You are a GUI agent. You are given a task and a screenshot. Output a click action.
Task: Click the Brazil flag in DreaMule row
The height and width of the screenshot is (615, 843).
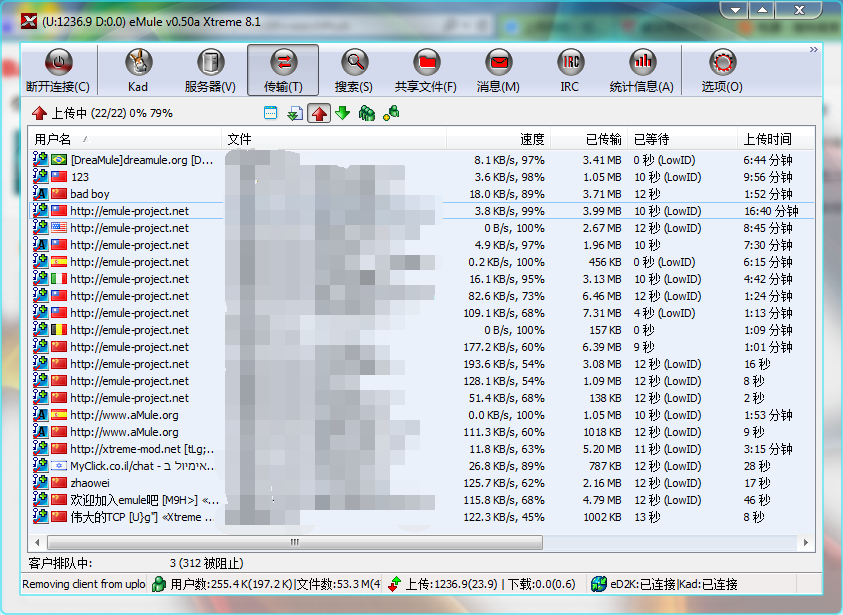tap(59, 160)
